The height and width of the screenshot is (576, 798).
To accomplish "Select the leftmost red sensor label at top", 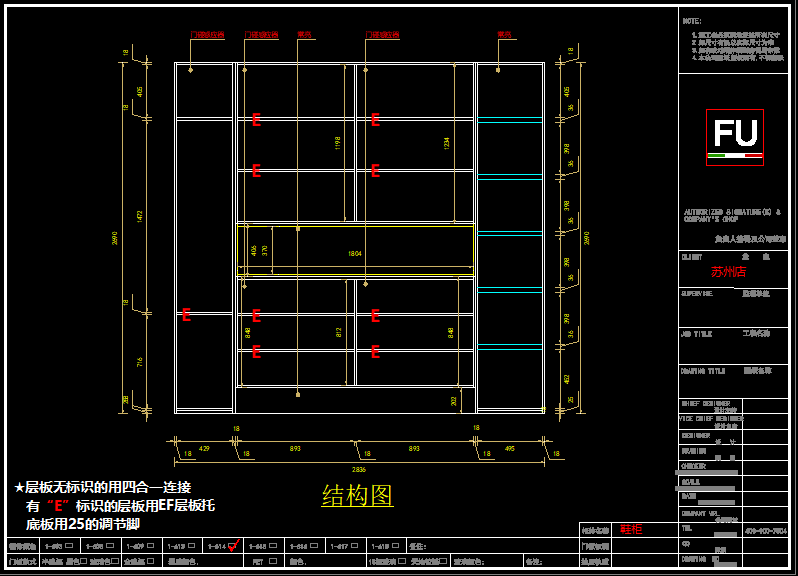I will point(207,35).
